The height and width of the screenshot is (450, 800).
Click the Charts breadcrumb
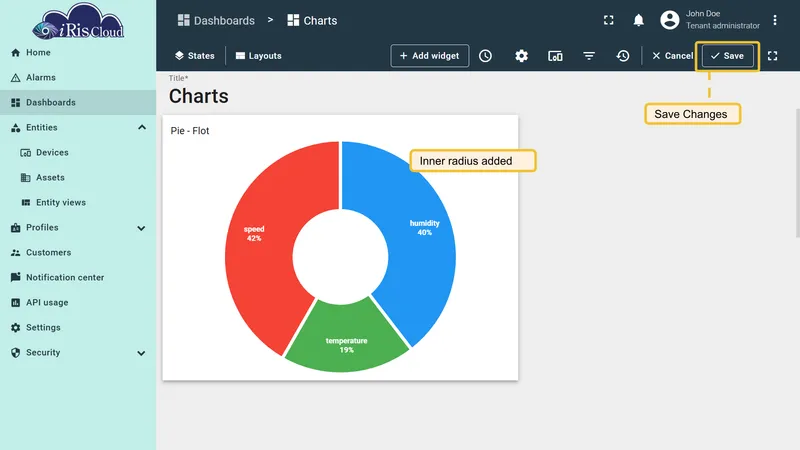[312, 20]
